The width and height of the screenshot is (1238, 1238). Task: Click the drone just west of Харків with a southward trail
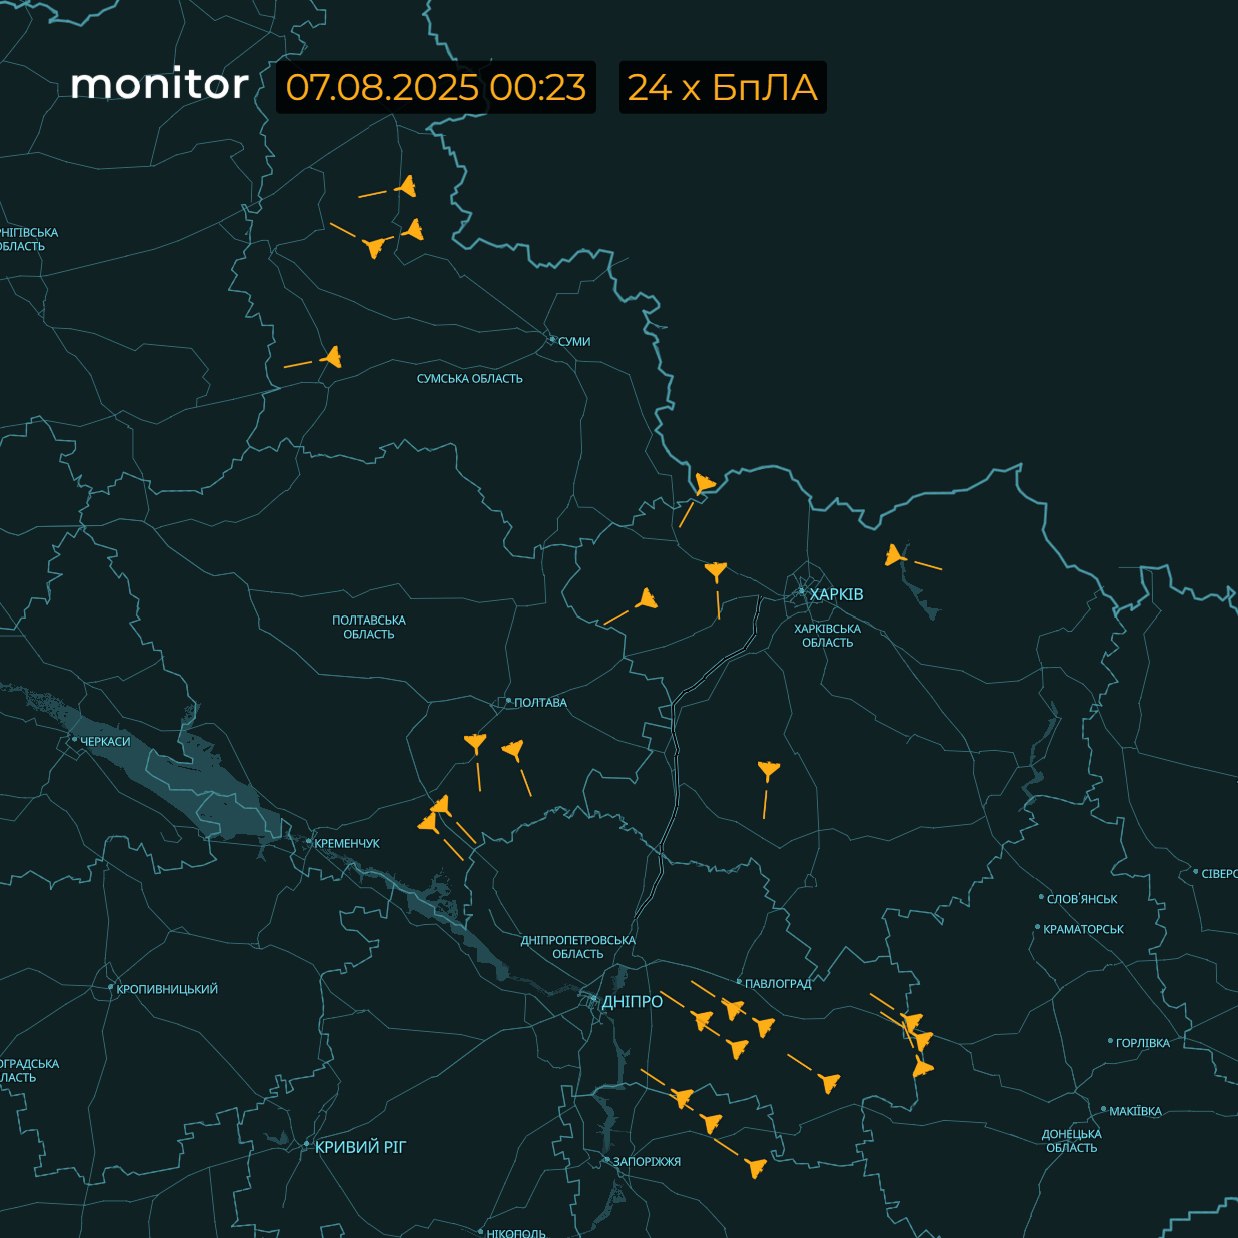pos(715,571)
